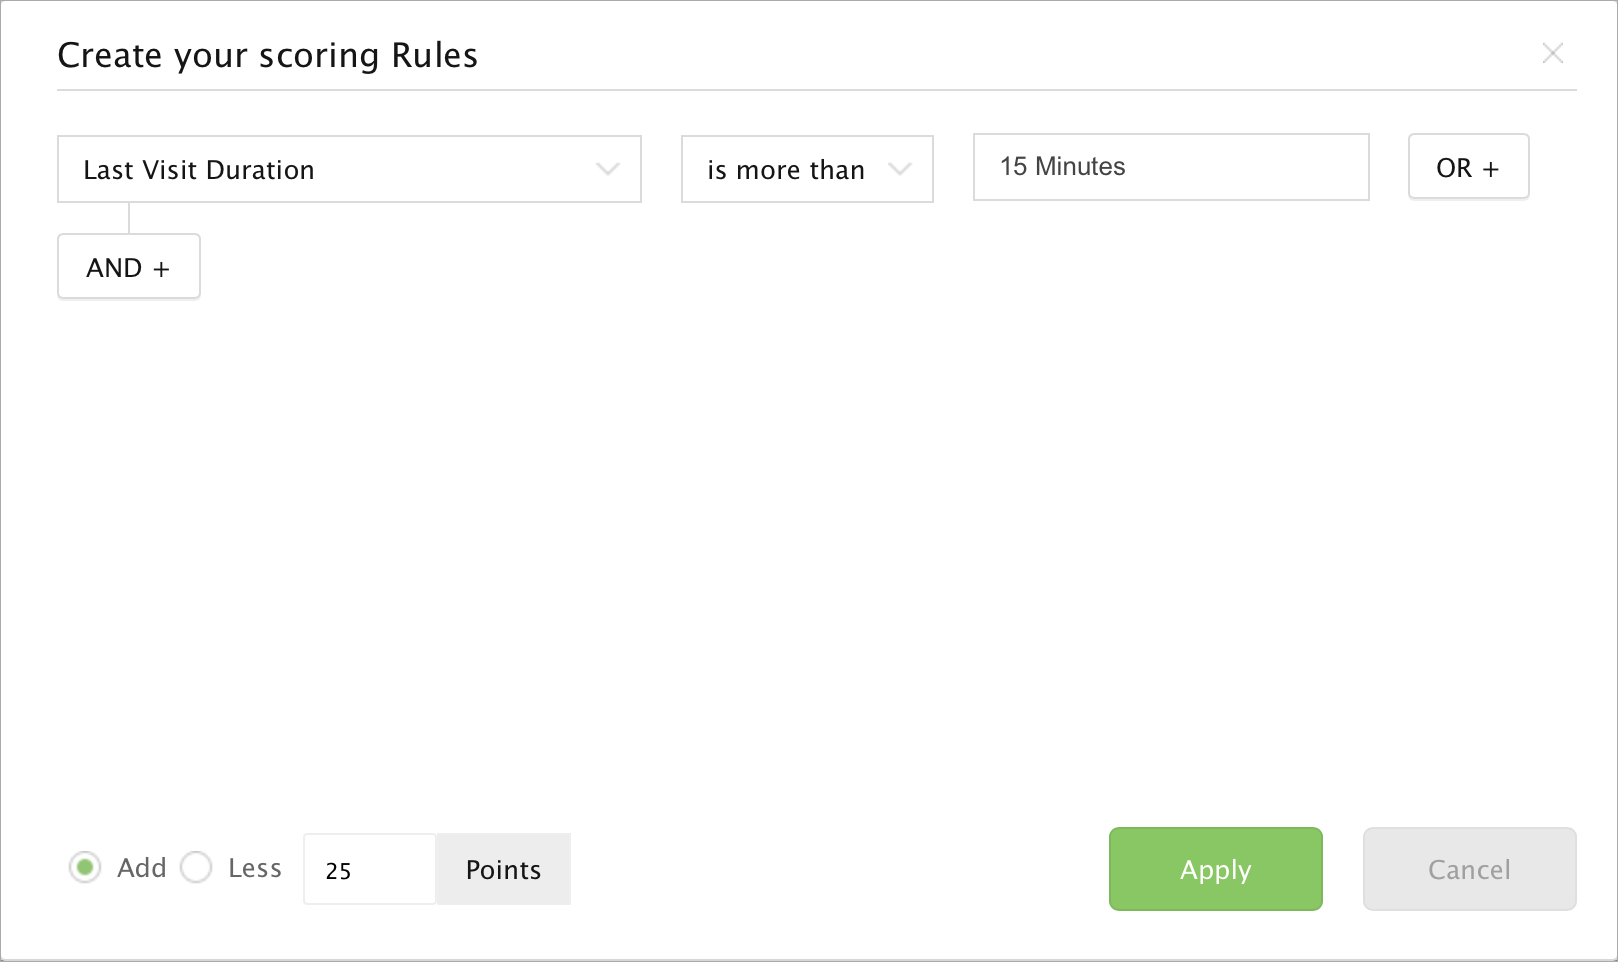
Task: Click the Points unit label
Action: pyautogui.click(x=503, y=870)
